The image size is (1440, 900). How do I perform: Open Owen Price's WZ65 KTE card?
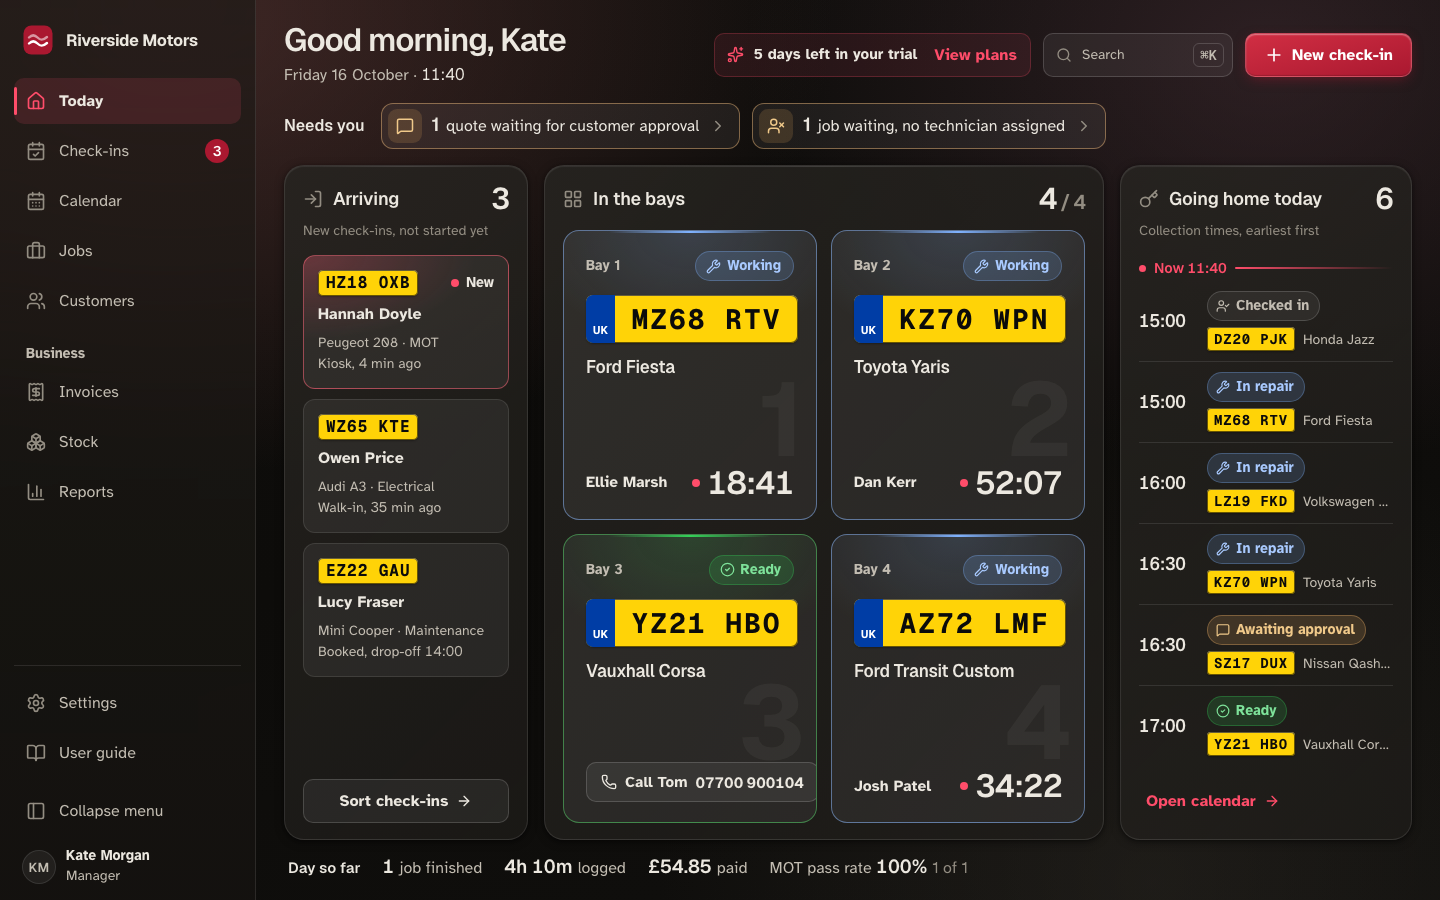pos(406,466)
